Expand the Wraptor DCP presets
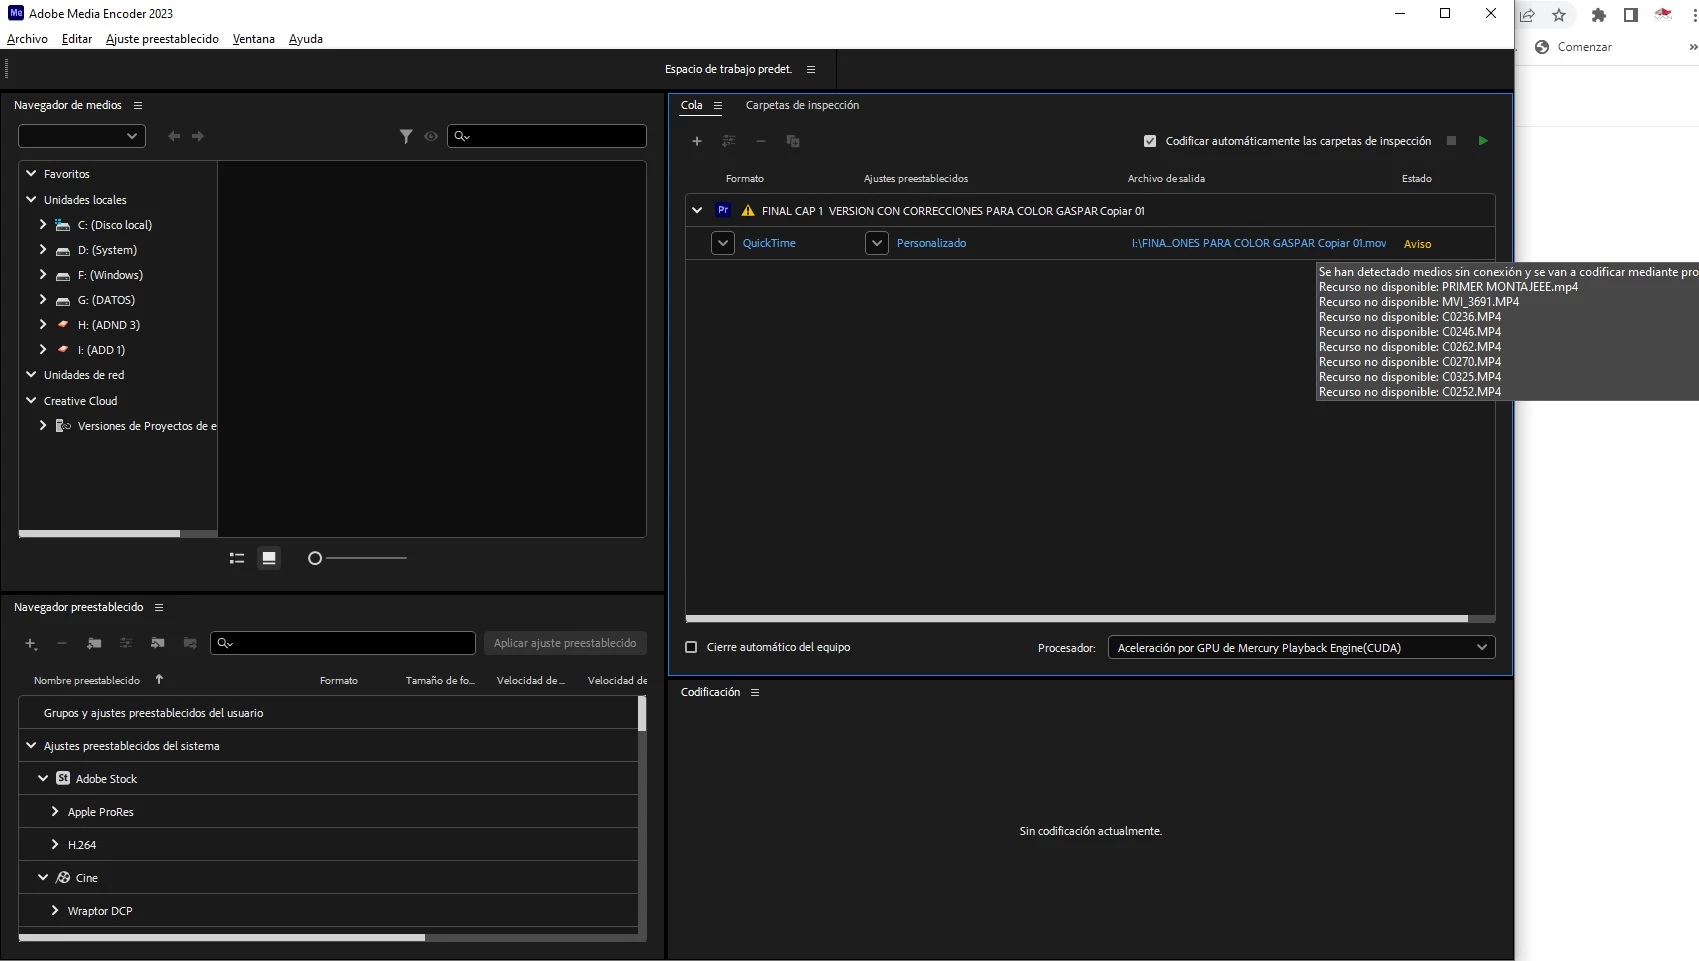 [x=55, y=911]
